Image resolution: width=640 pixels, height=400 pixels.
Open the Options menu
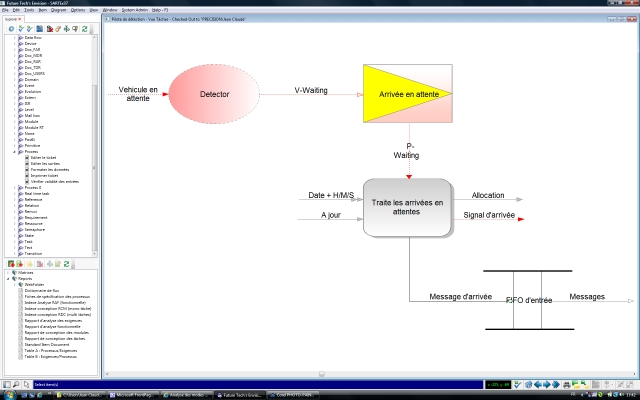coord(78,10)
